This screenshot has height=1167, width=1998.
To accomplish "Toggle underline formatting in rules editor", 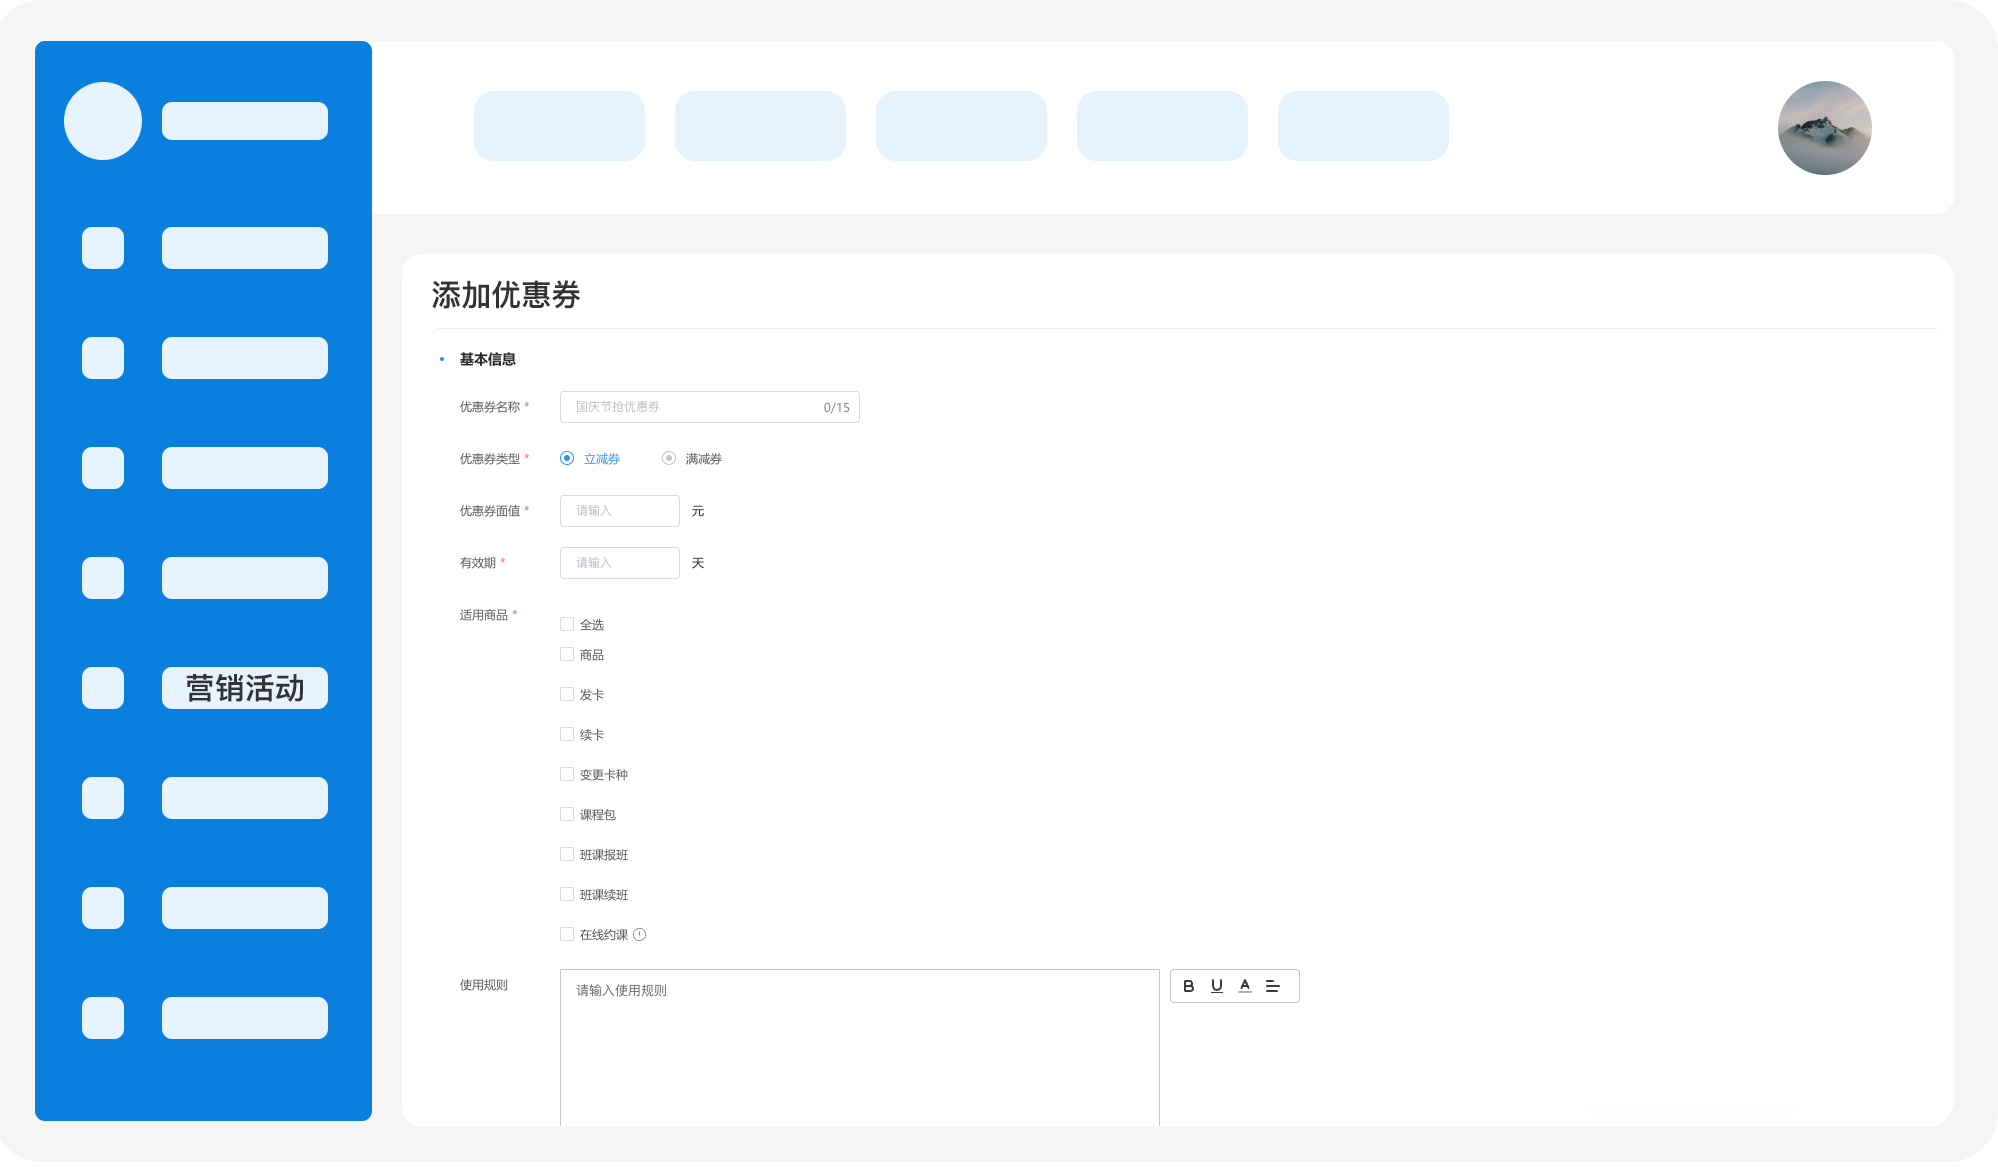I will 1216,986.
